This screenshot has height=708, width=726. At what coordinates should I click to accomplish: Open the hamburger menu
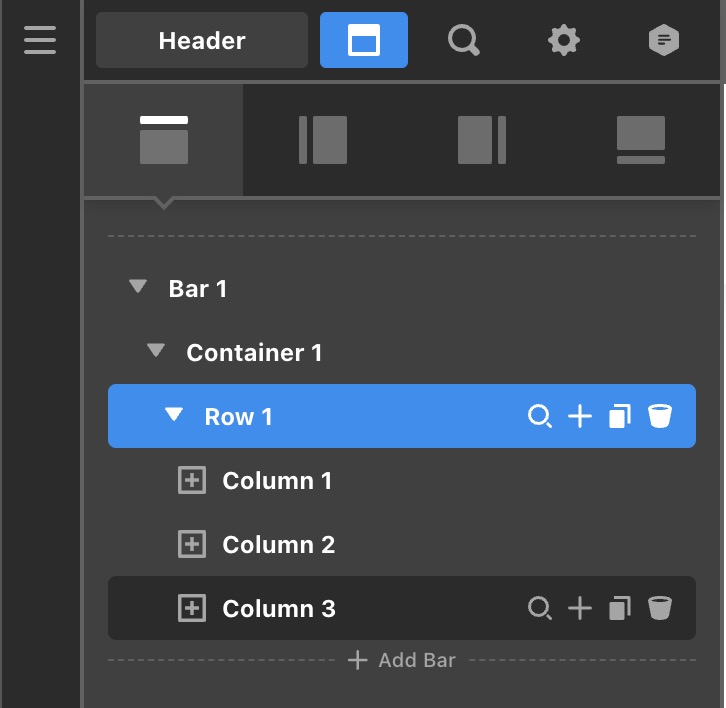coord(40,40)
